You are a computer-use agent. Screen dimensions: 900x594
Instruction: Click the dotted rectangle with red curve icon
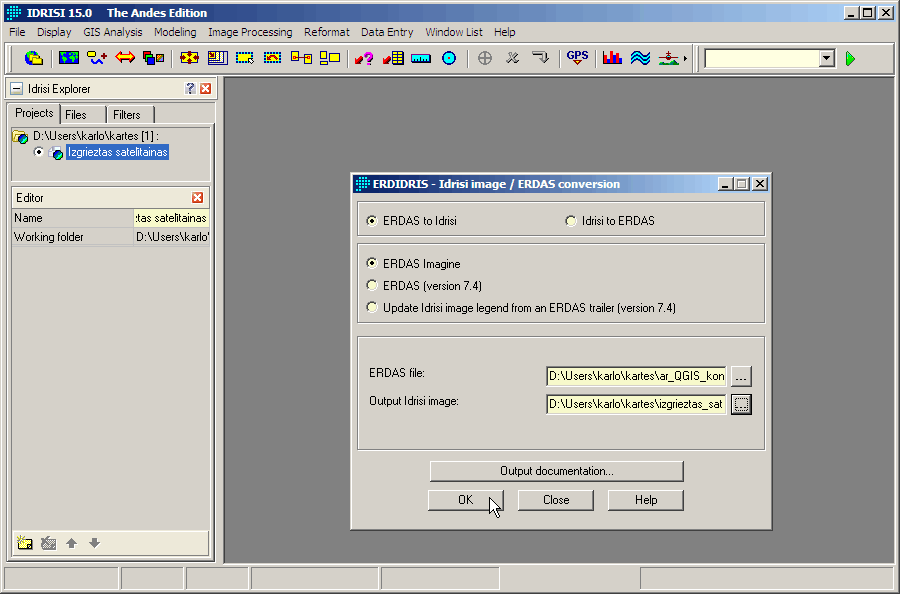pos(273,58)
